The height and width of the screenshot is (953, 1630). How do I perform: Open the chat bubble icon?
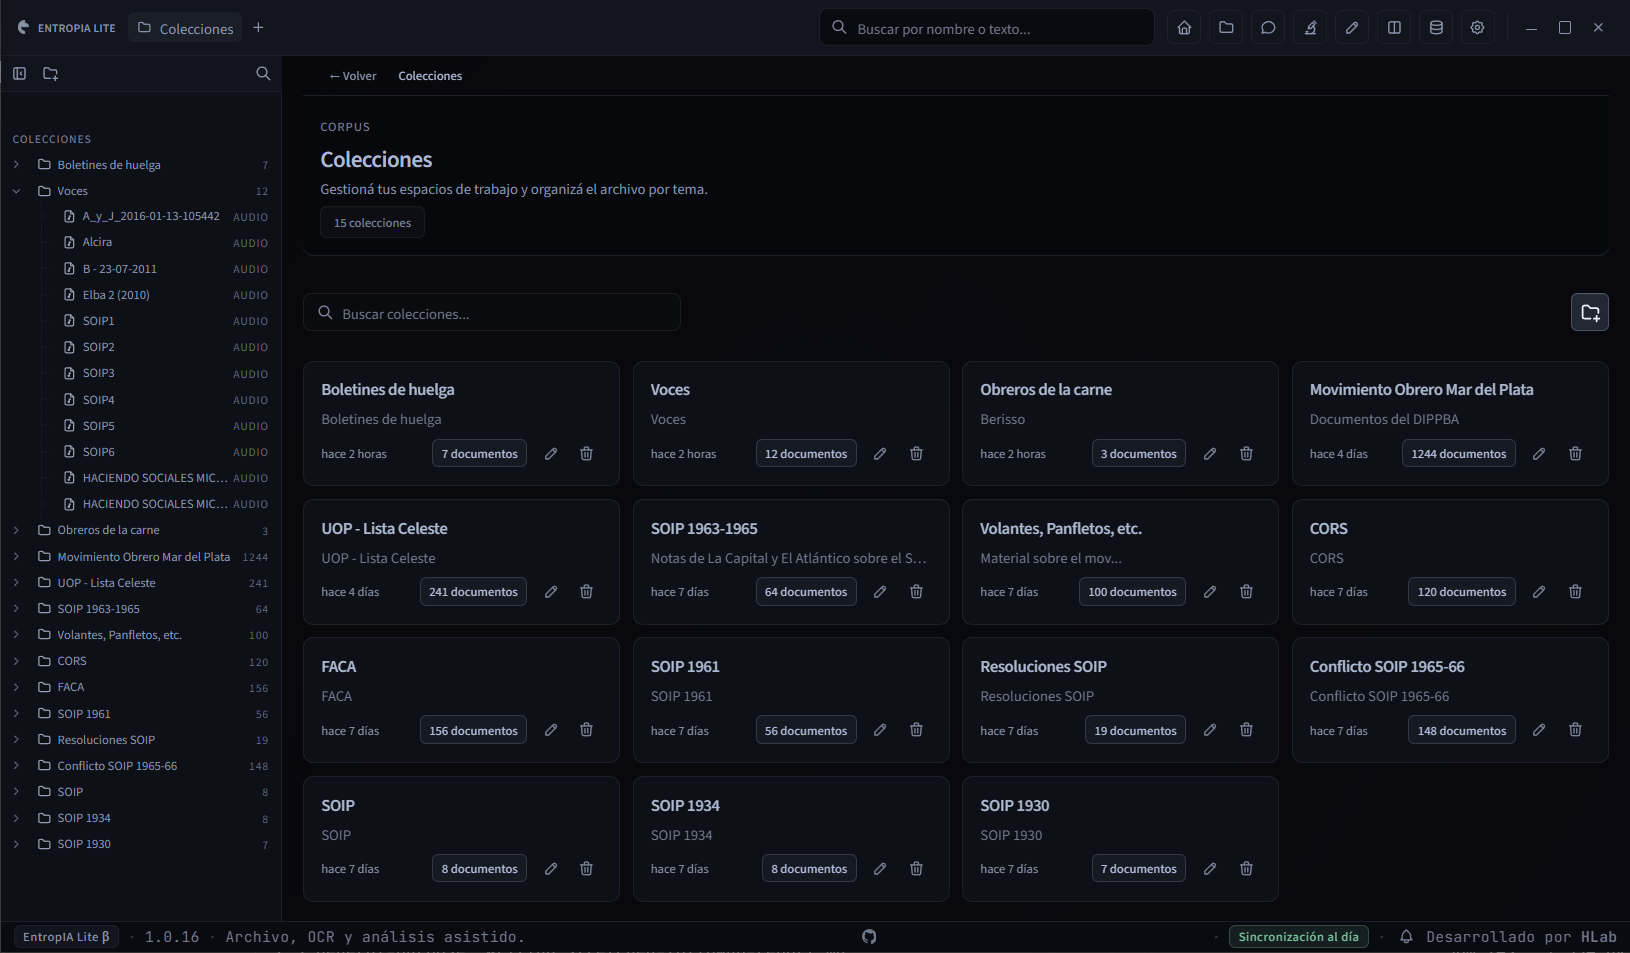point(1268,28)
